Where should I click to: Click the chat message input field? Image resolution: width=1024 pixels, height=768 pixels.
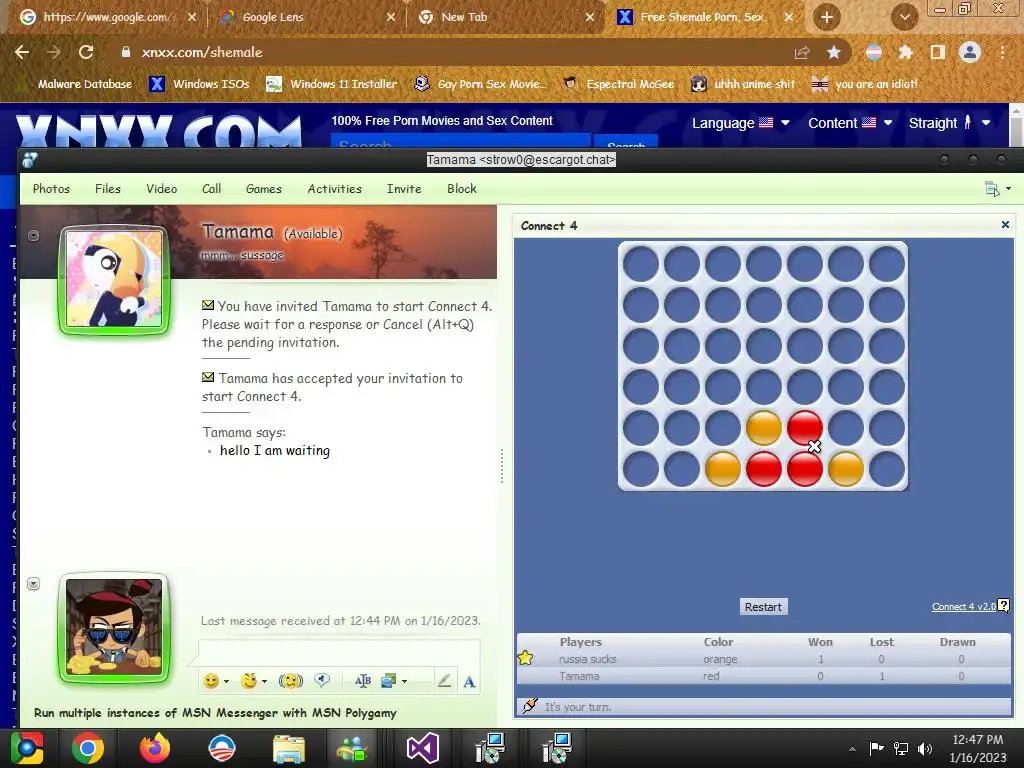tap(339, 652)
